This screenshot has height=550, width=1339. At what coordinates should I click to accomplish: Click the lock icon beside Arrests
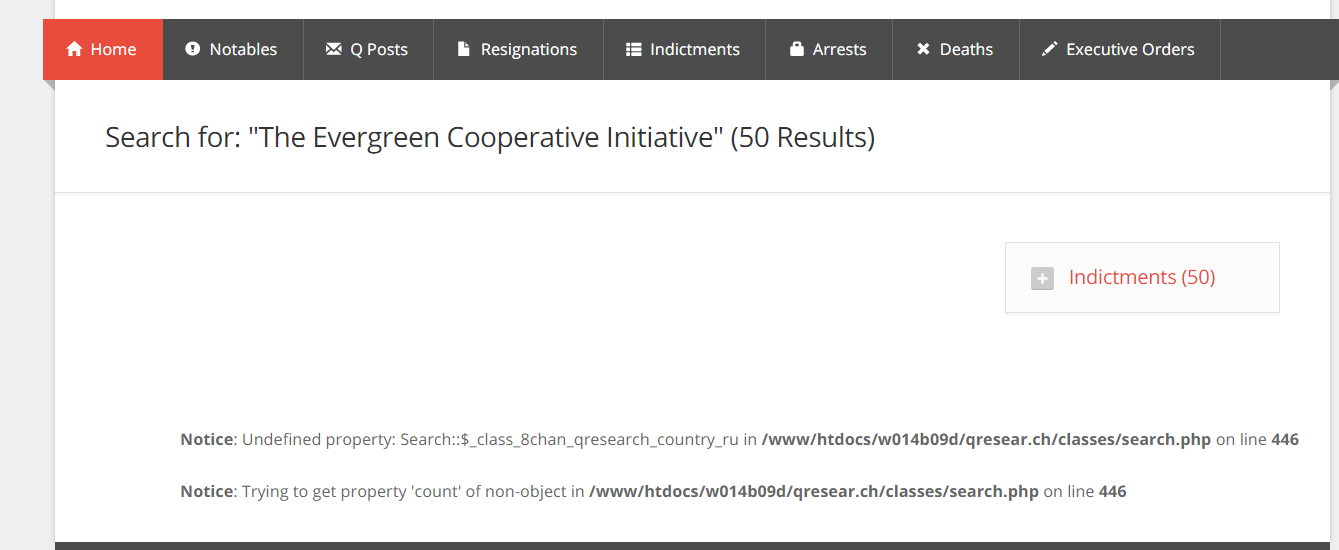(x=797, y=49)
